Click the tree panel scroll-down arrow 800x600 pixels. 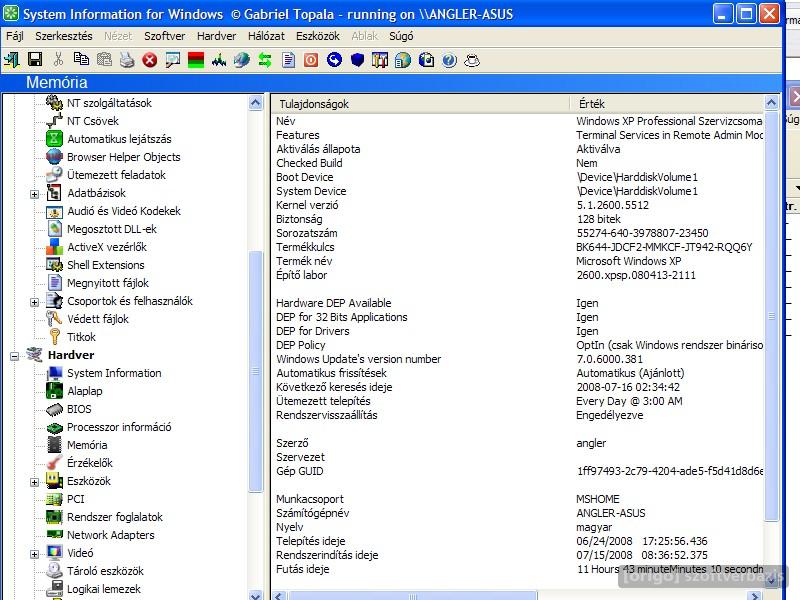(x=256, y=595)
